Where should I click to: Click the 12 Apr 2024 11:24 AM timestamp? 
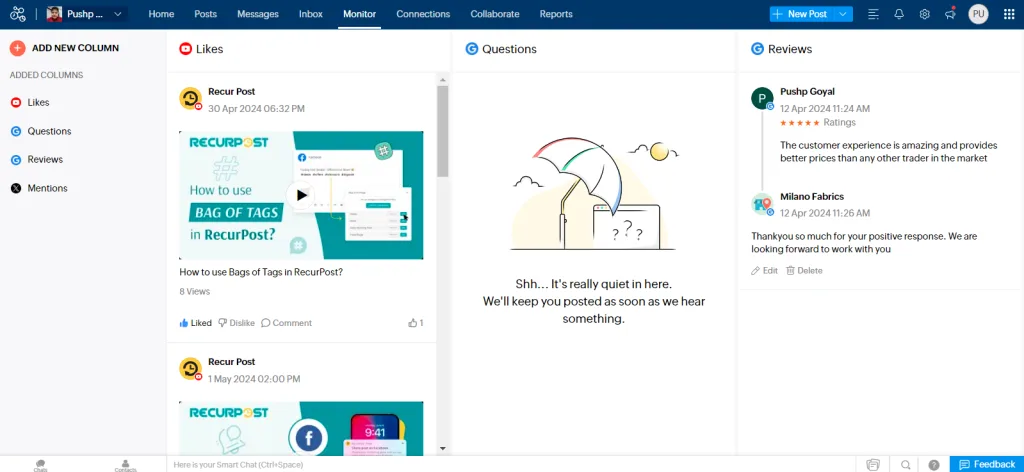825,108
